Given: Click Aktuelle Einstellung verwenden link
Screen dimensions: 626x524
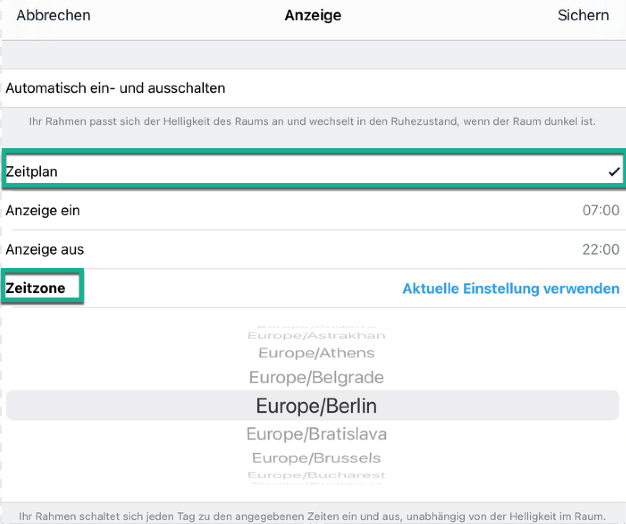Looking at the screenshot, I should tap(510, 289).
